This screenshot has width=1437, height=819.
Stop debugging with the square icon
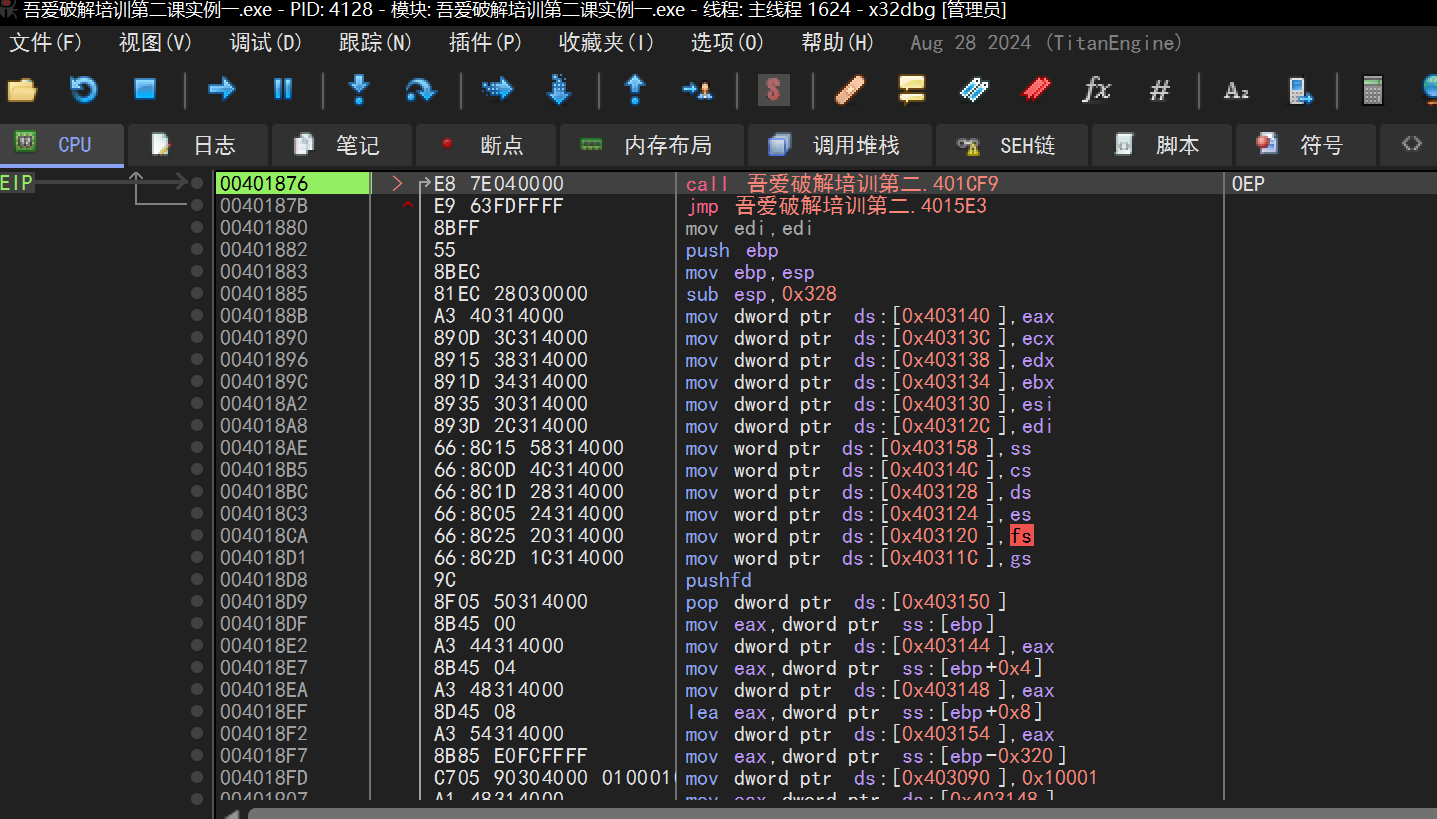click(x=145, y=90)
